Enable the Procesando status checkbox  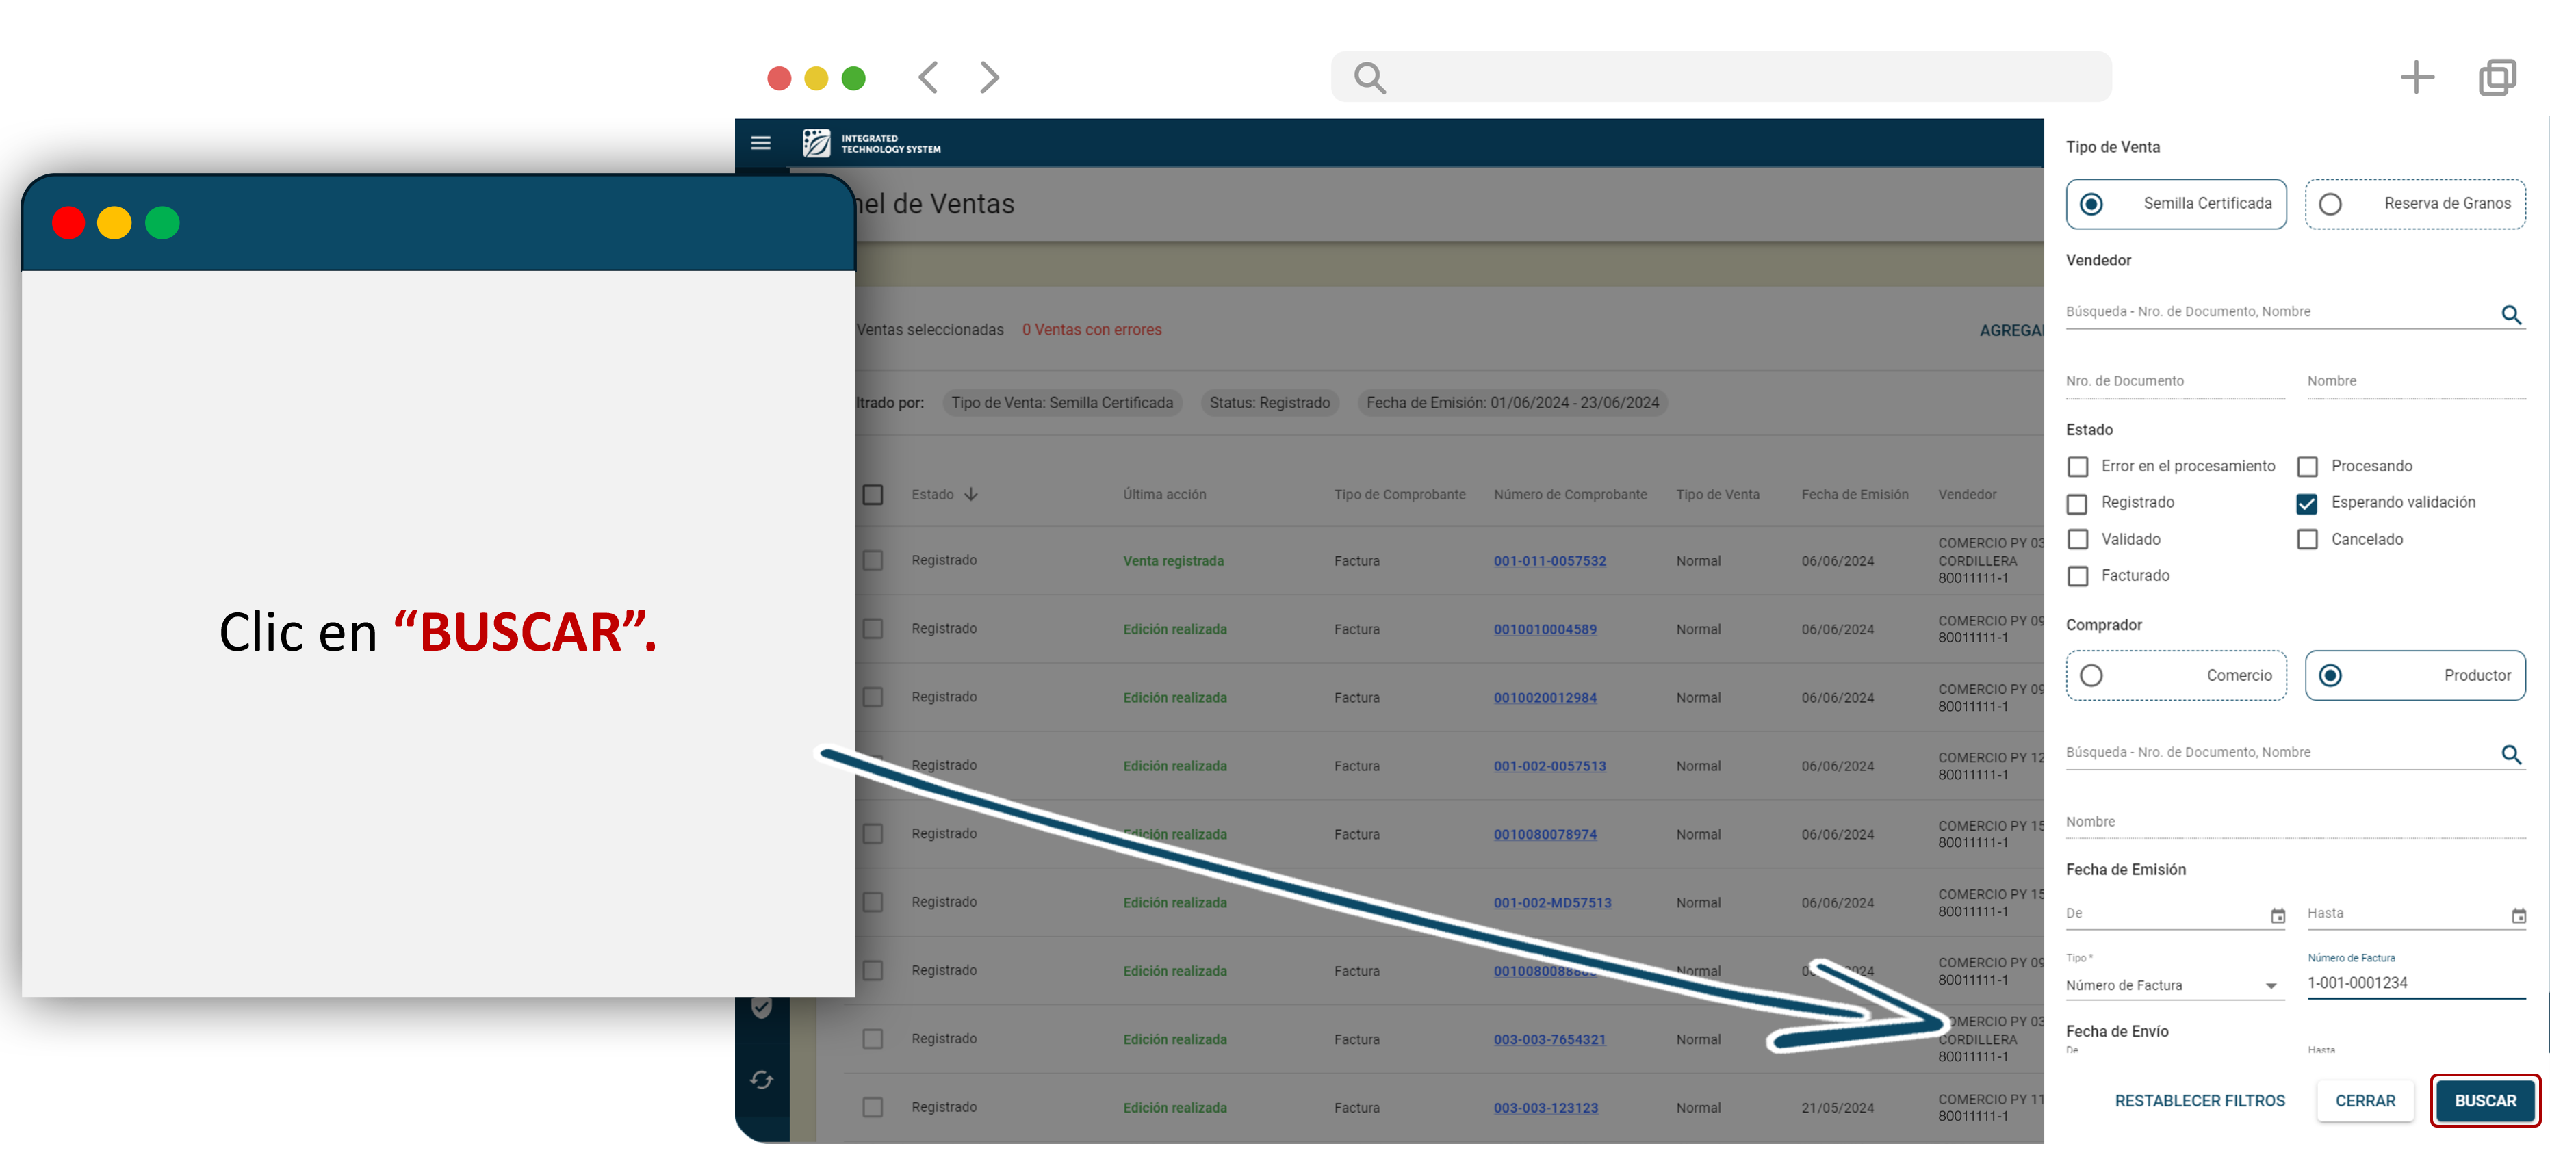coord(2307,467)
